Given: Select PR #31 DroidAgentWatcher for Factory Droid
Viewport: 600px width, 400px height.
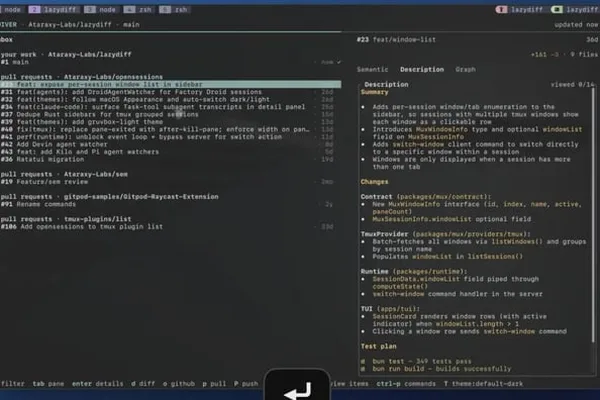Looking at the screenshot, I should [170, 92].
